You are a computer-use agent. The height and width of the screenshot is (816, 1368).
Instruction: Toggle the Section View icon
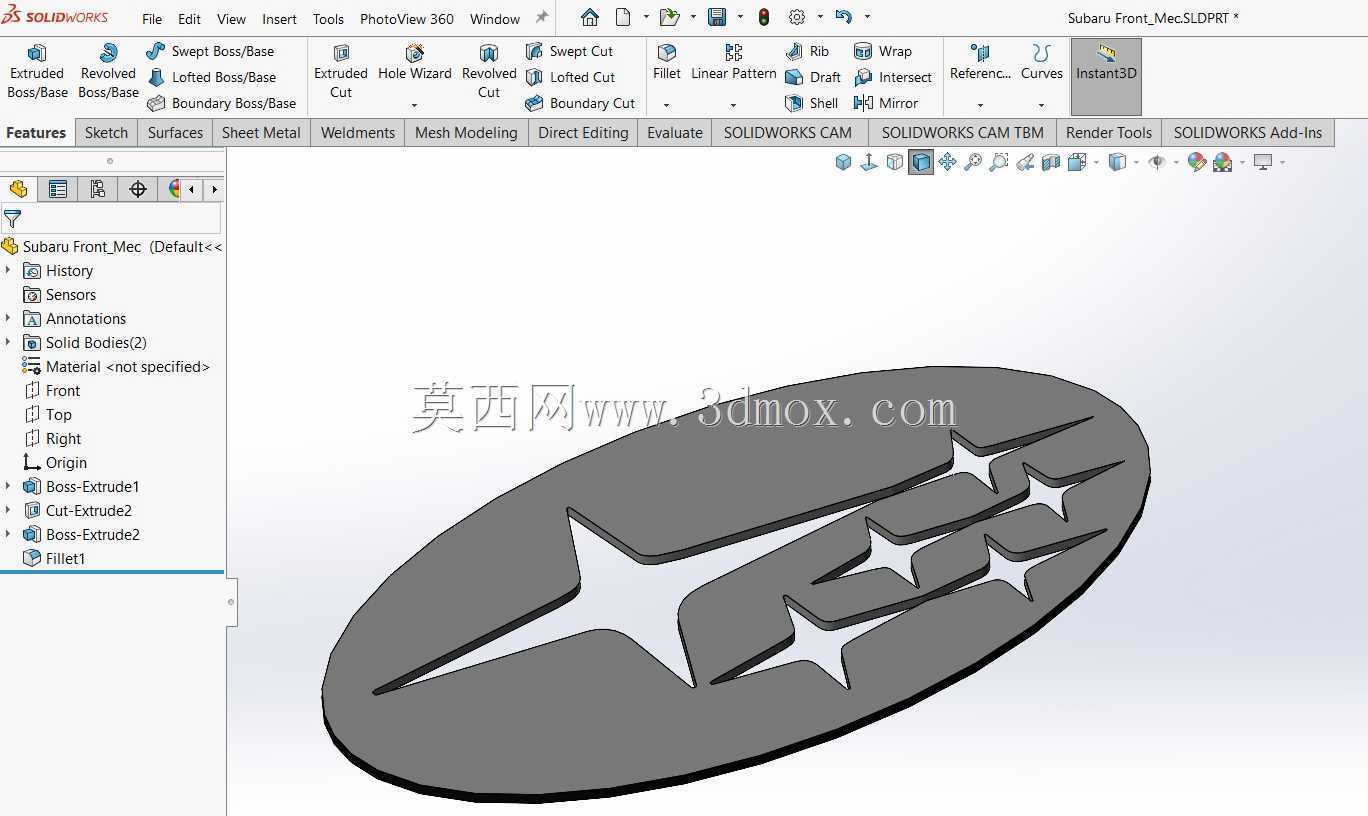coord(1051,162)
